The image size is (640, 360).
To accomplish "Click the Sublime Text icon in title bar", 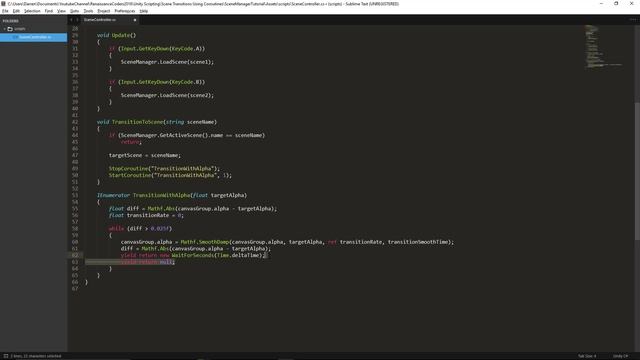I will (x=3, y=3).
